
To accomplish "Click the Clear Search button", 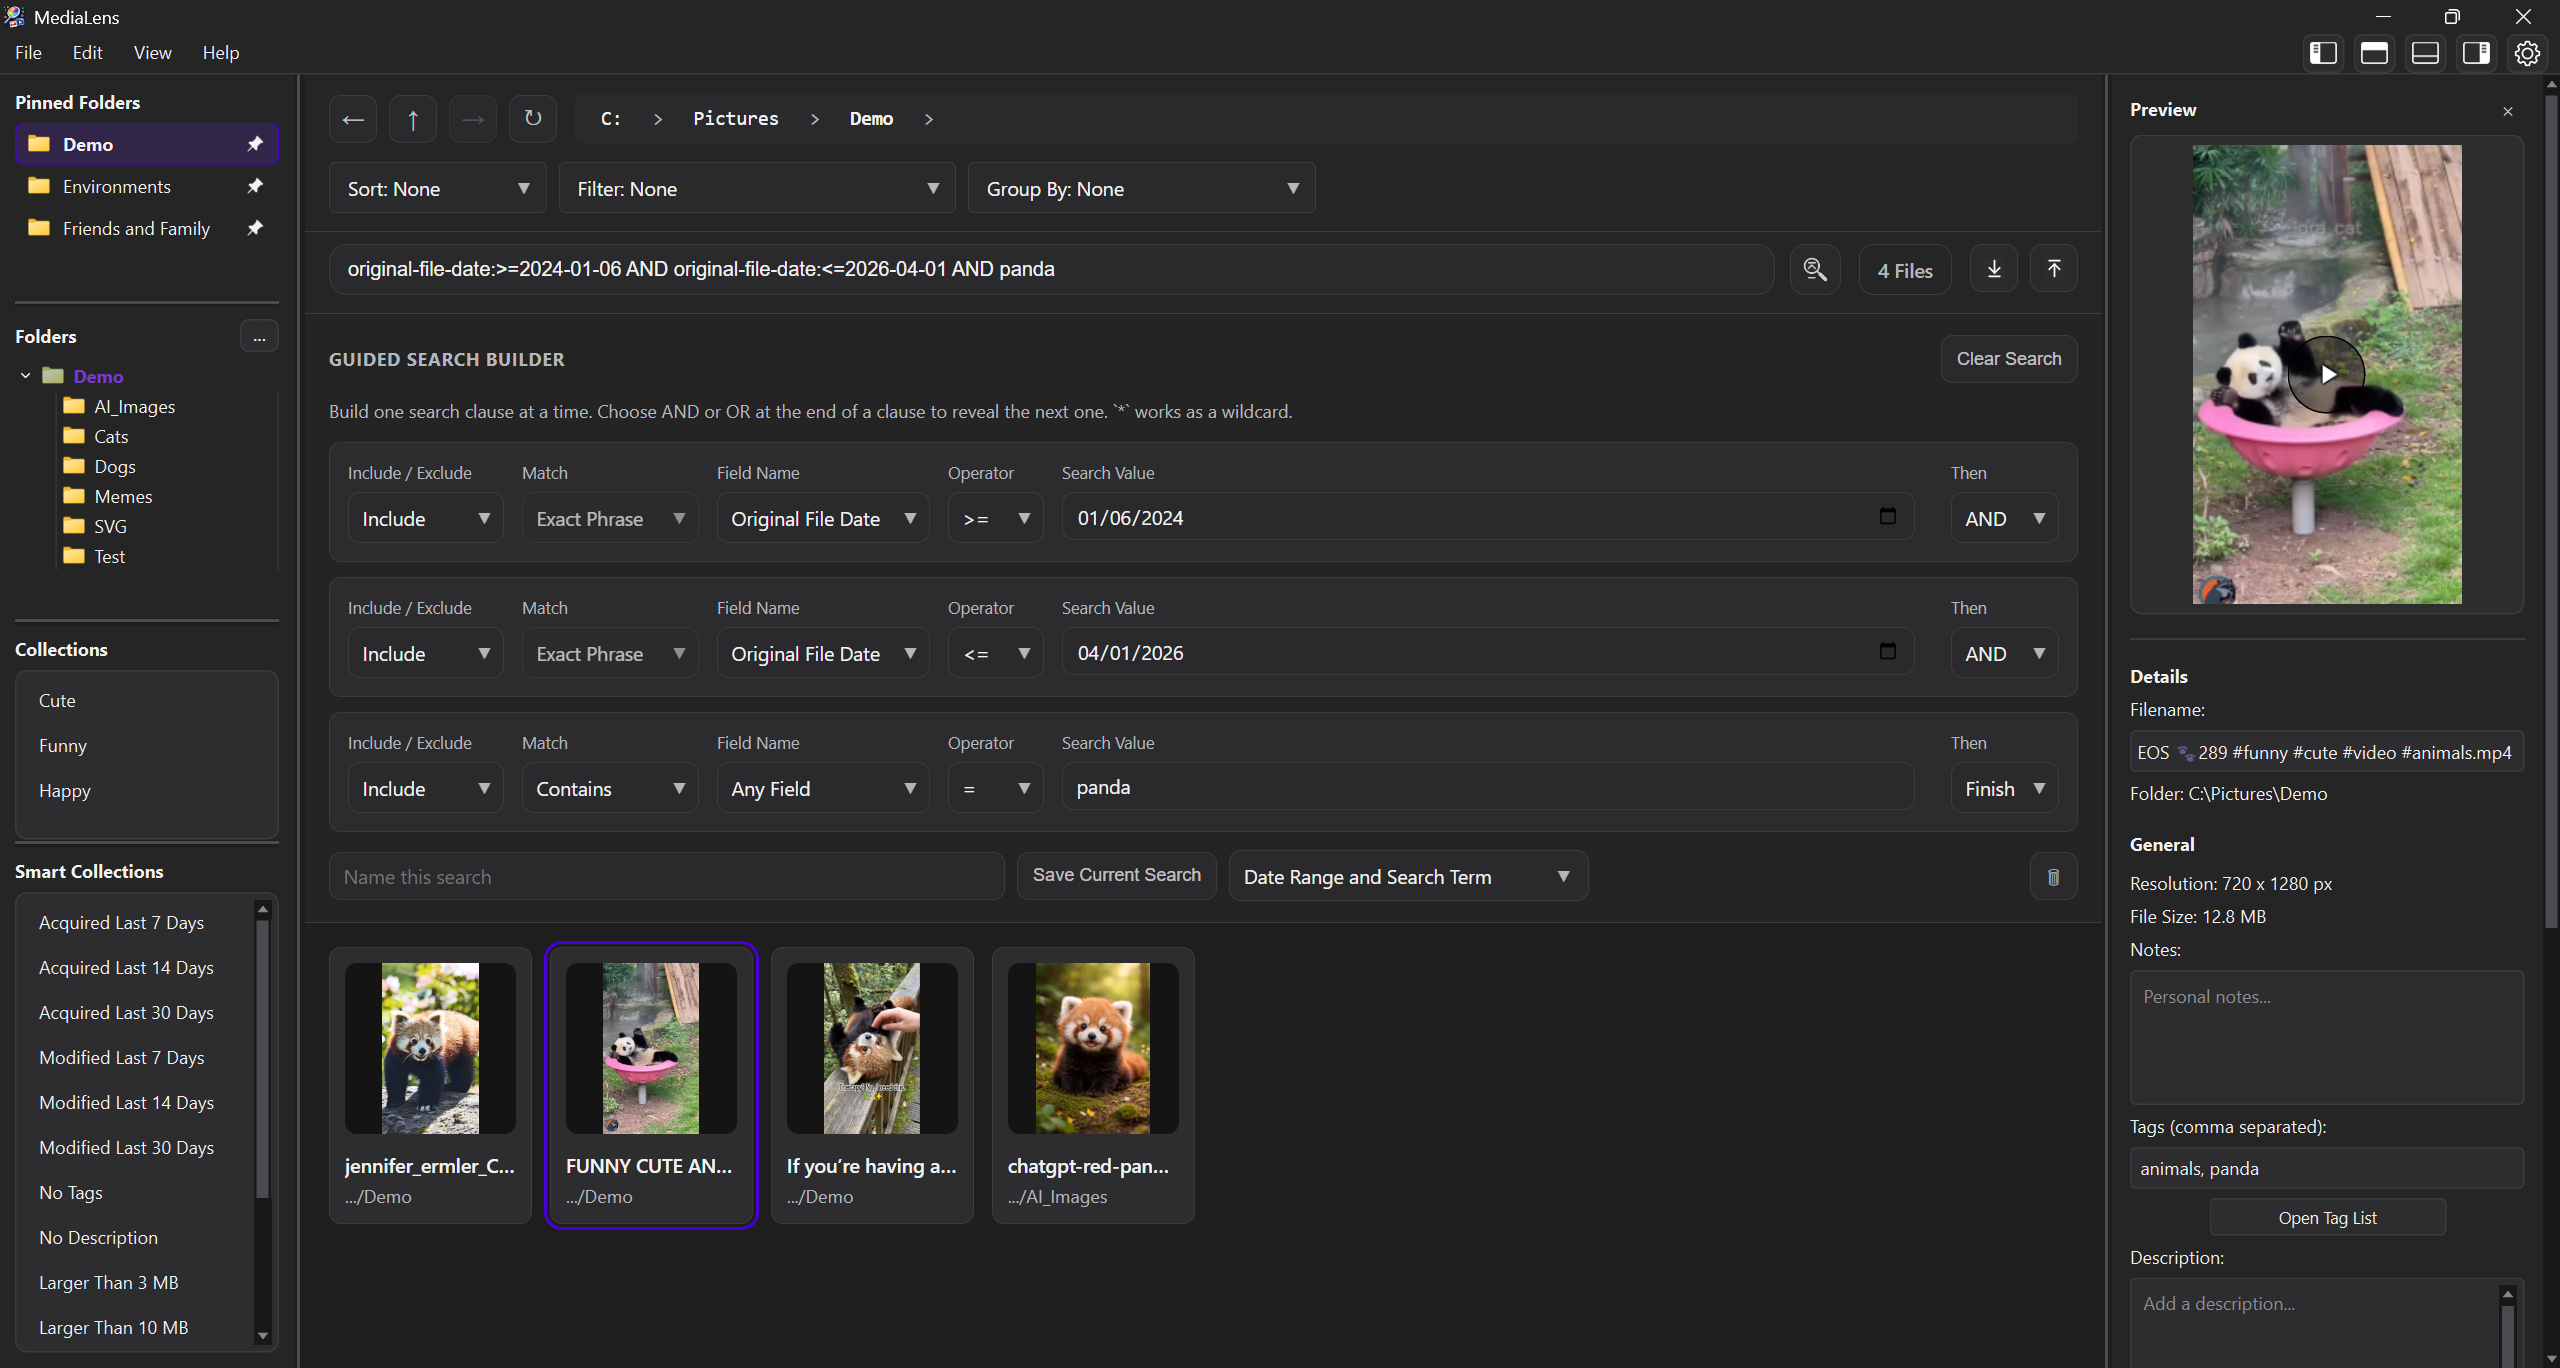I will 2008,358.
